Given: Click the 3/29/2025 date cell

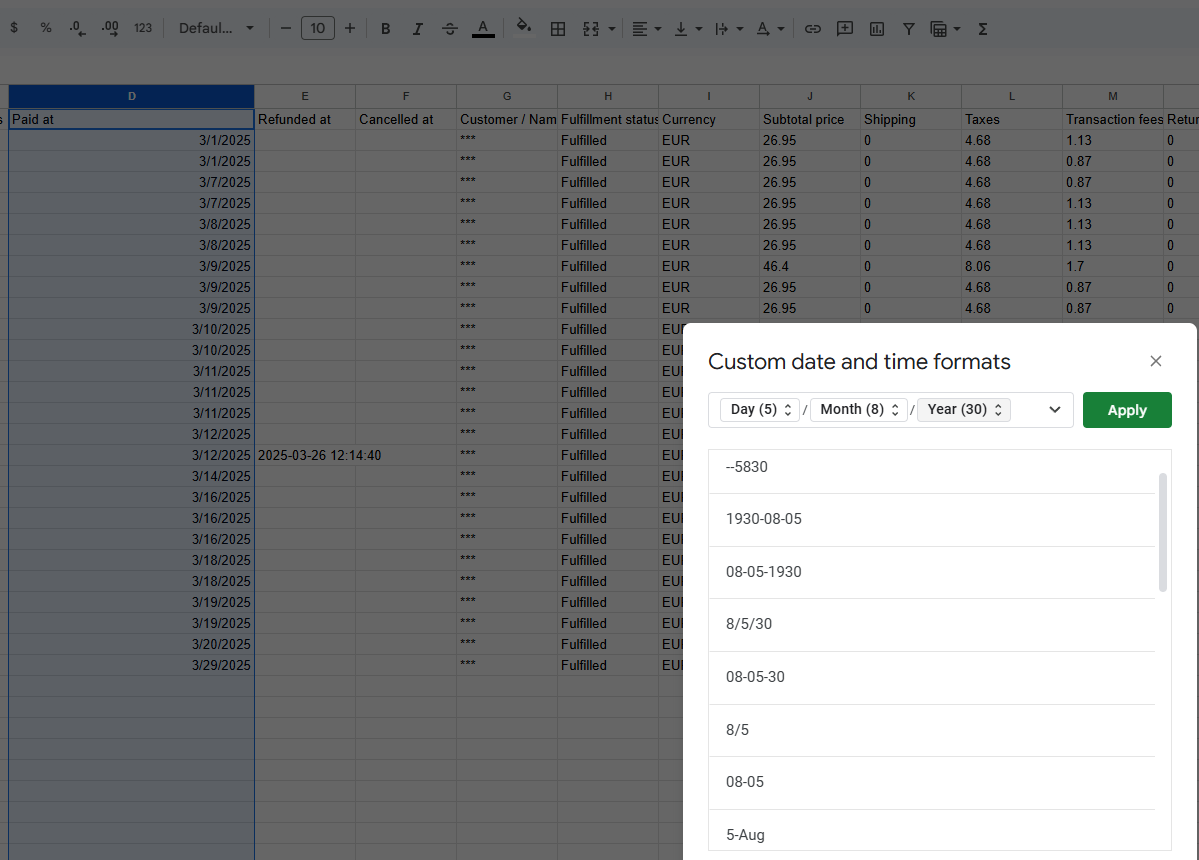Looking at the screenshot, I should 132,666.
